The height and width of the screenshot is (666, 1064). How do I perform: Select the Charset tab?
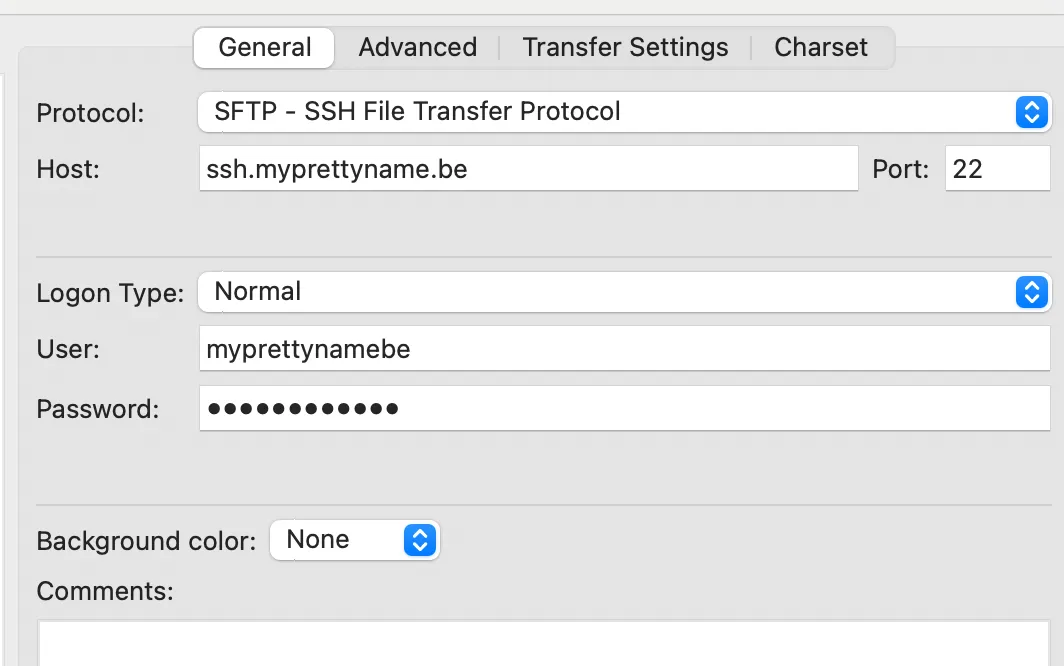click(x=820, y=47)
